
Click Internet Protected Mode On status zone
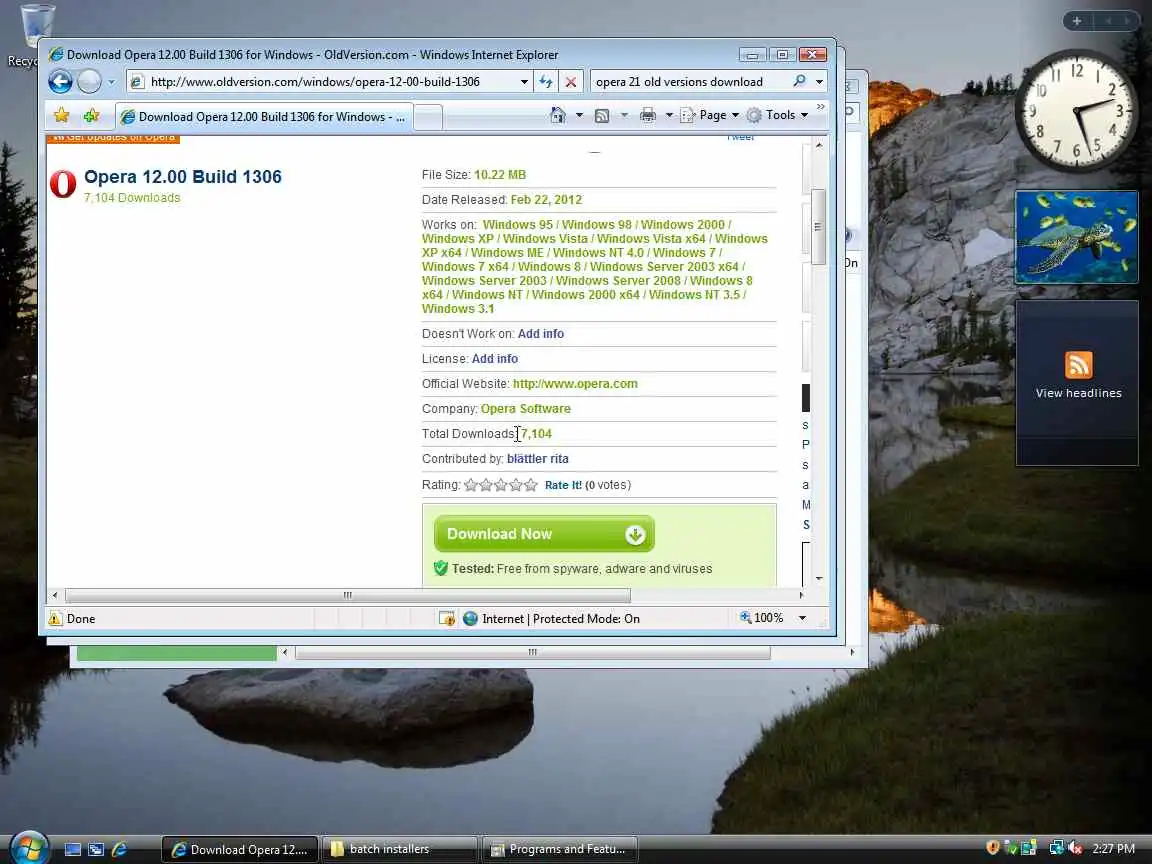[x=552, y=619]
